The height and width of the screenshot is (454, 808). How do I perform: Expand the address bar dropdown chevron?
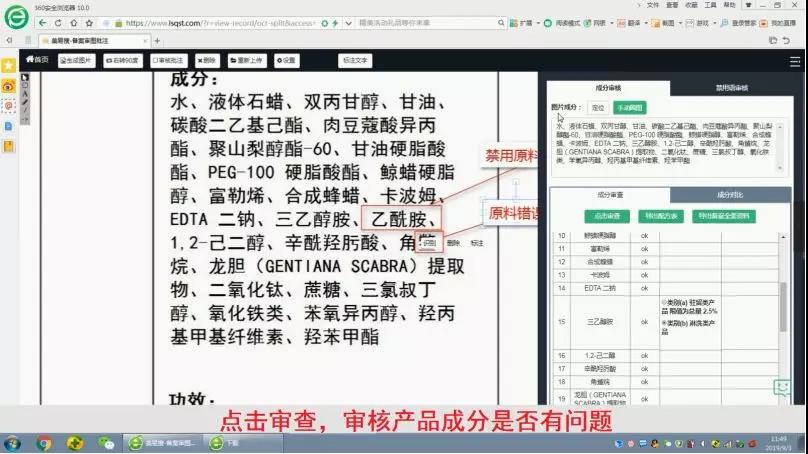[349, 23]
